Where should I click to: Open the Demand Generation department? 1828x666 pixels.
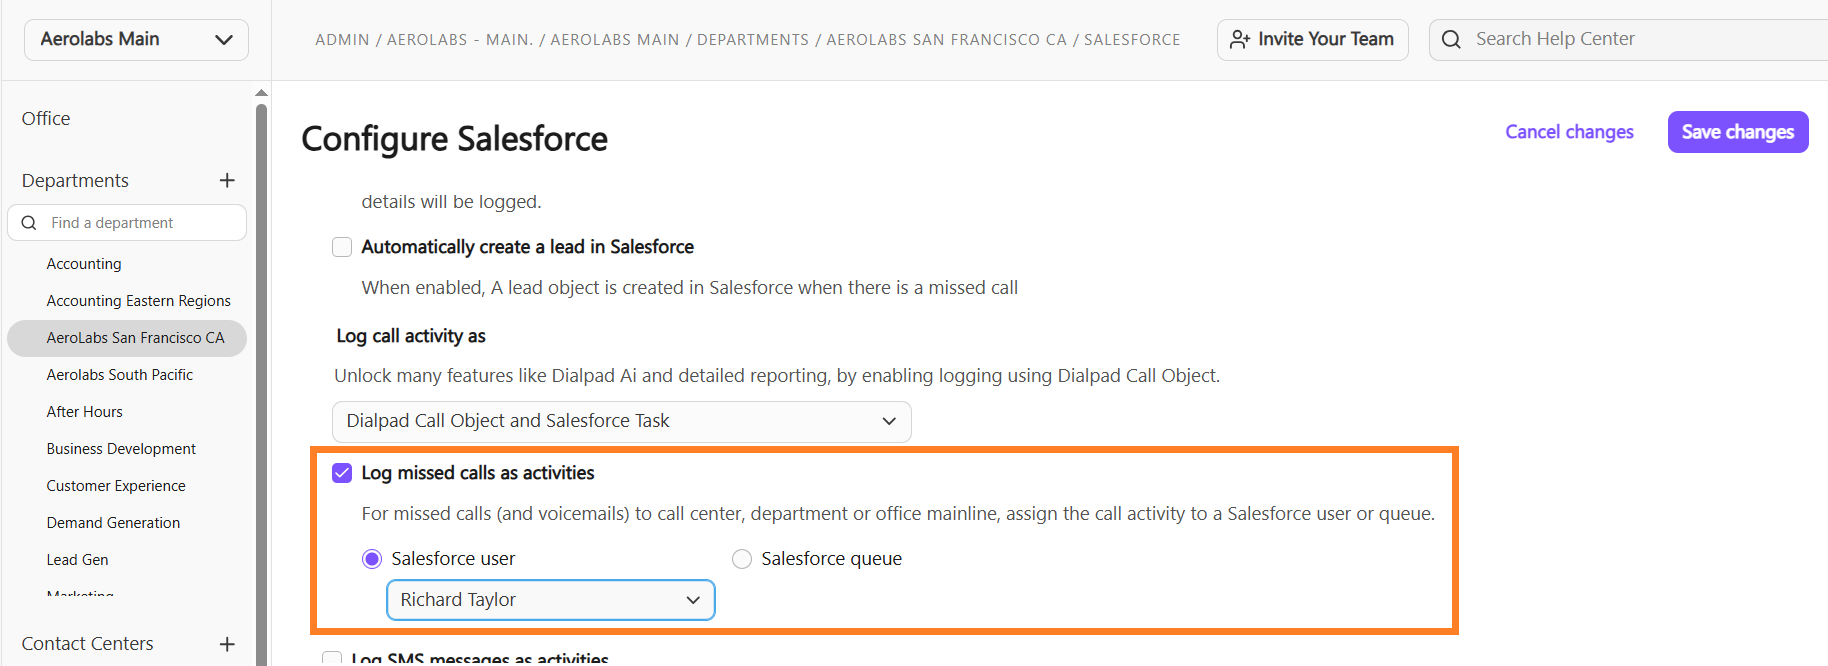[113, 522]
